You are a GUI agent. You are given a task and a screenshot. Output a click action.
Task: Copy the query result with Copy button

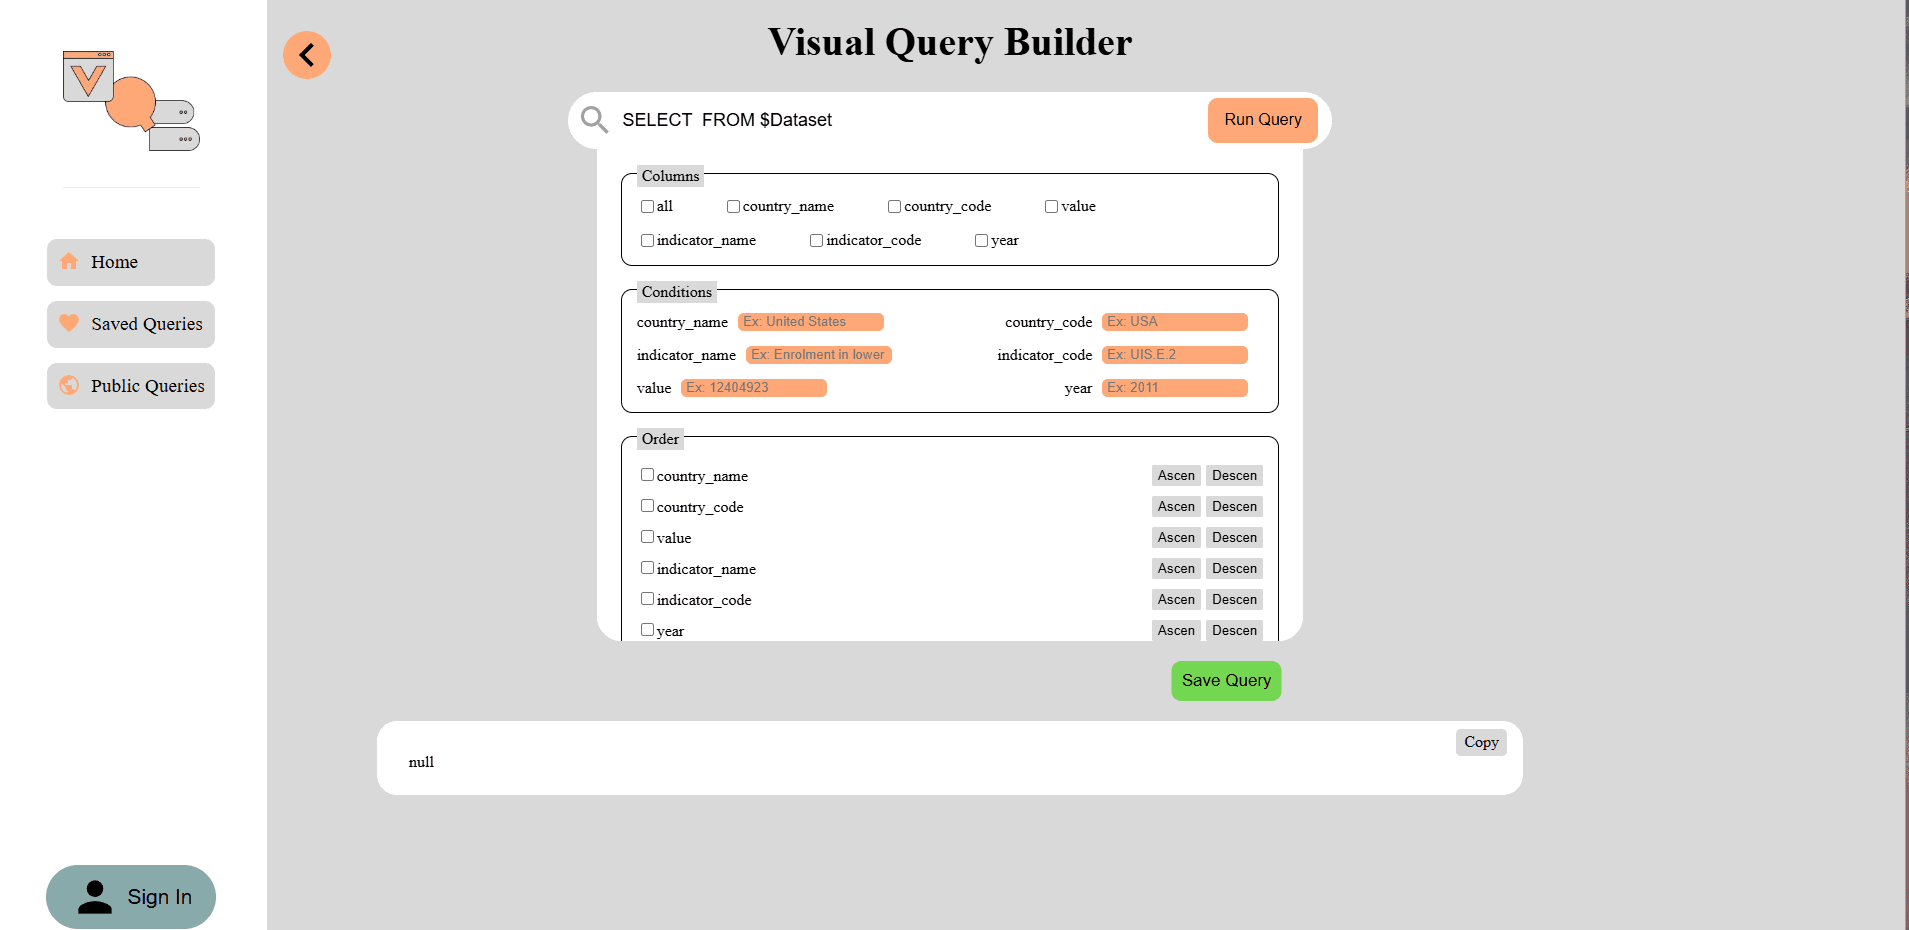pos(1480,741)
